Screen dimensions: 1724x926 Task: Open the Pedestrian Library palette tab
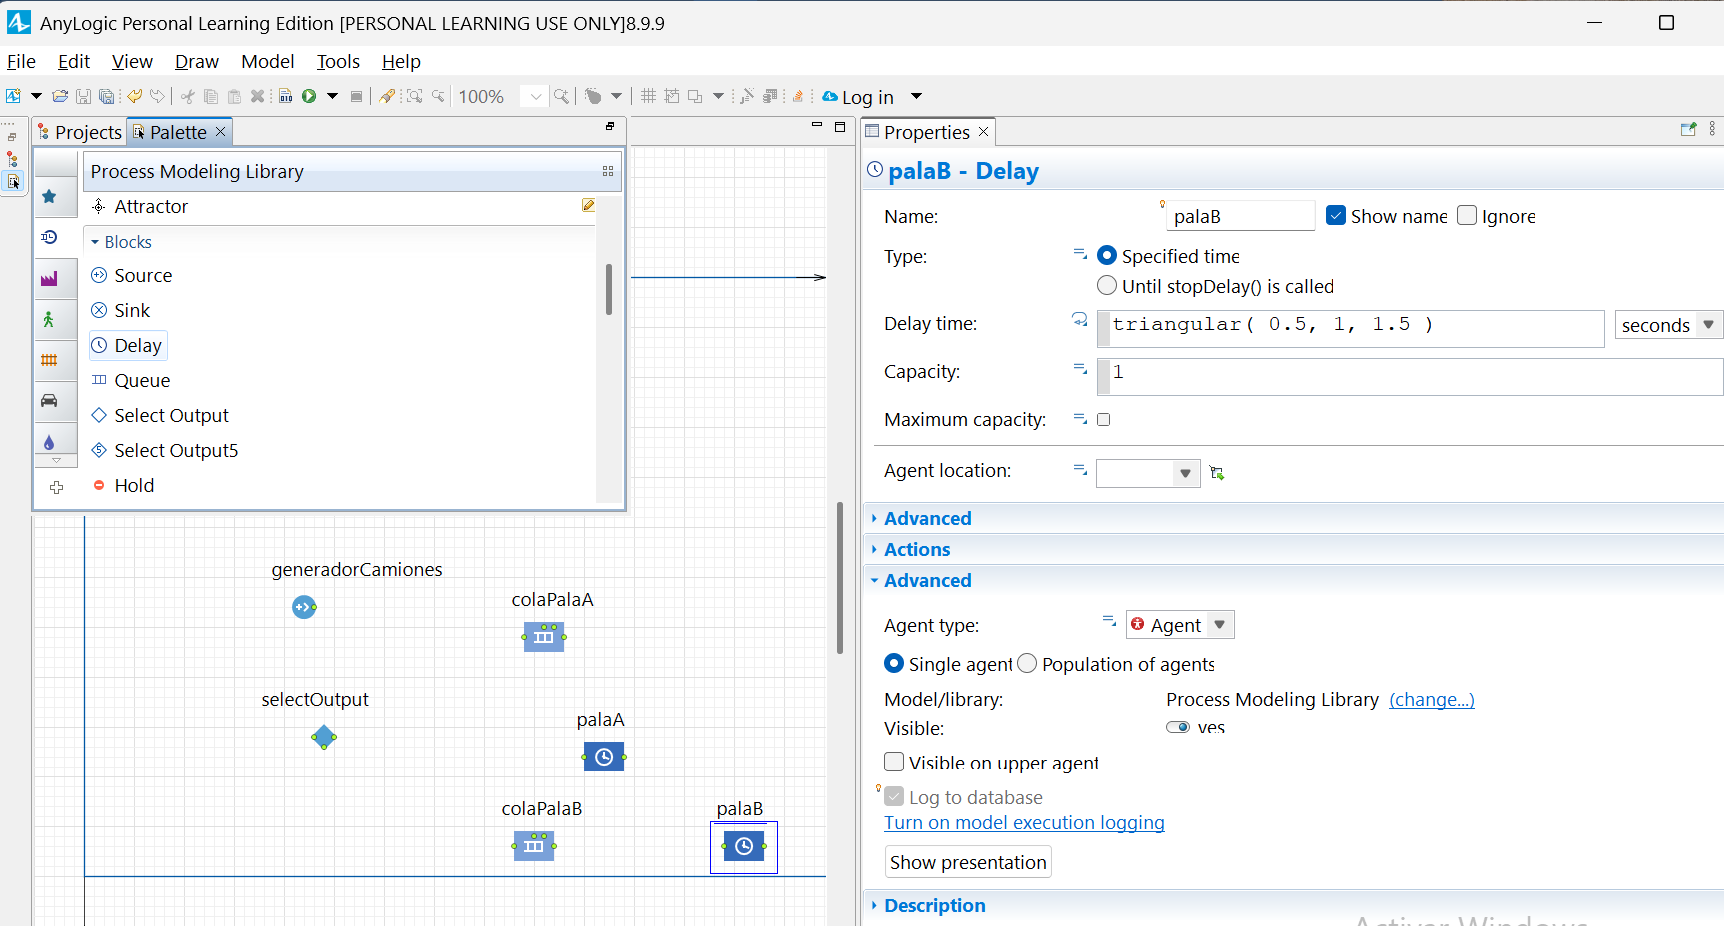coord(49,319)
